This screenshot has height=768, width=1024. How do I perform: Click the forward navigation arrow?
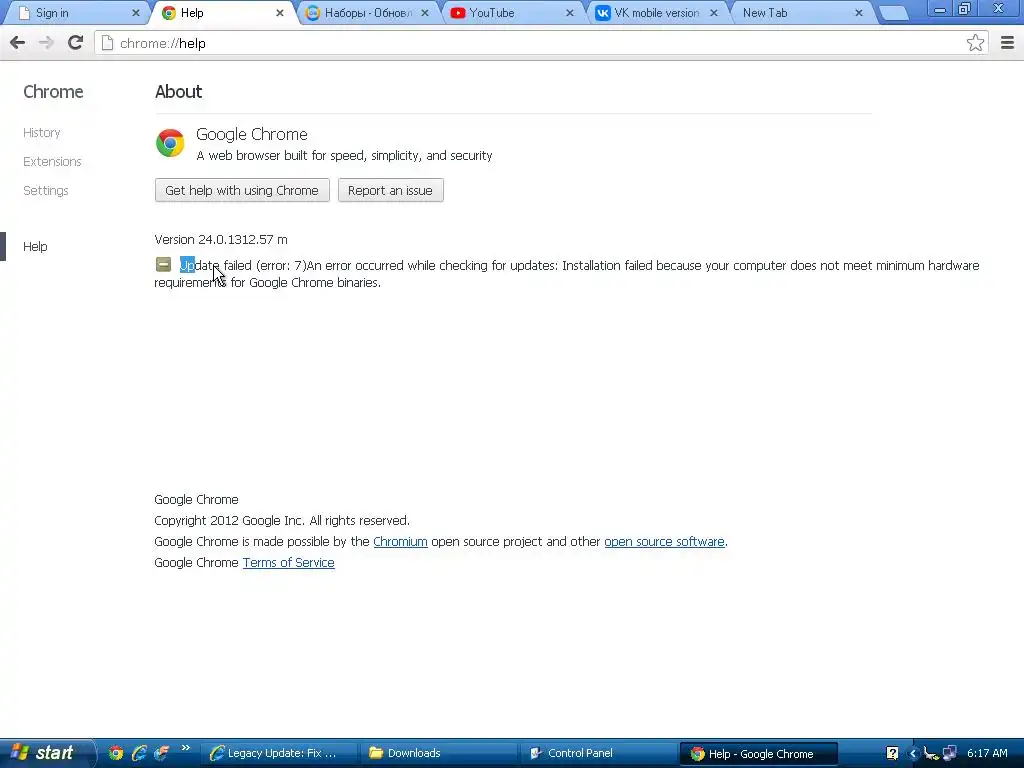point(46,43)
